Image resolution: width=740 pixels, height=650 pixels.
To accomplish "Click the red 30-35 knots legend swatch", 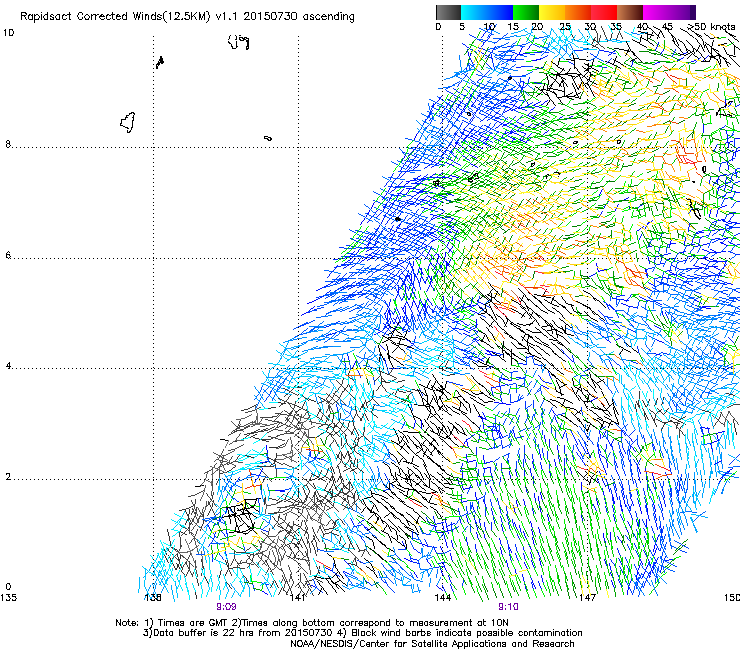I will click(604, 12).
